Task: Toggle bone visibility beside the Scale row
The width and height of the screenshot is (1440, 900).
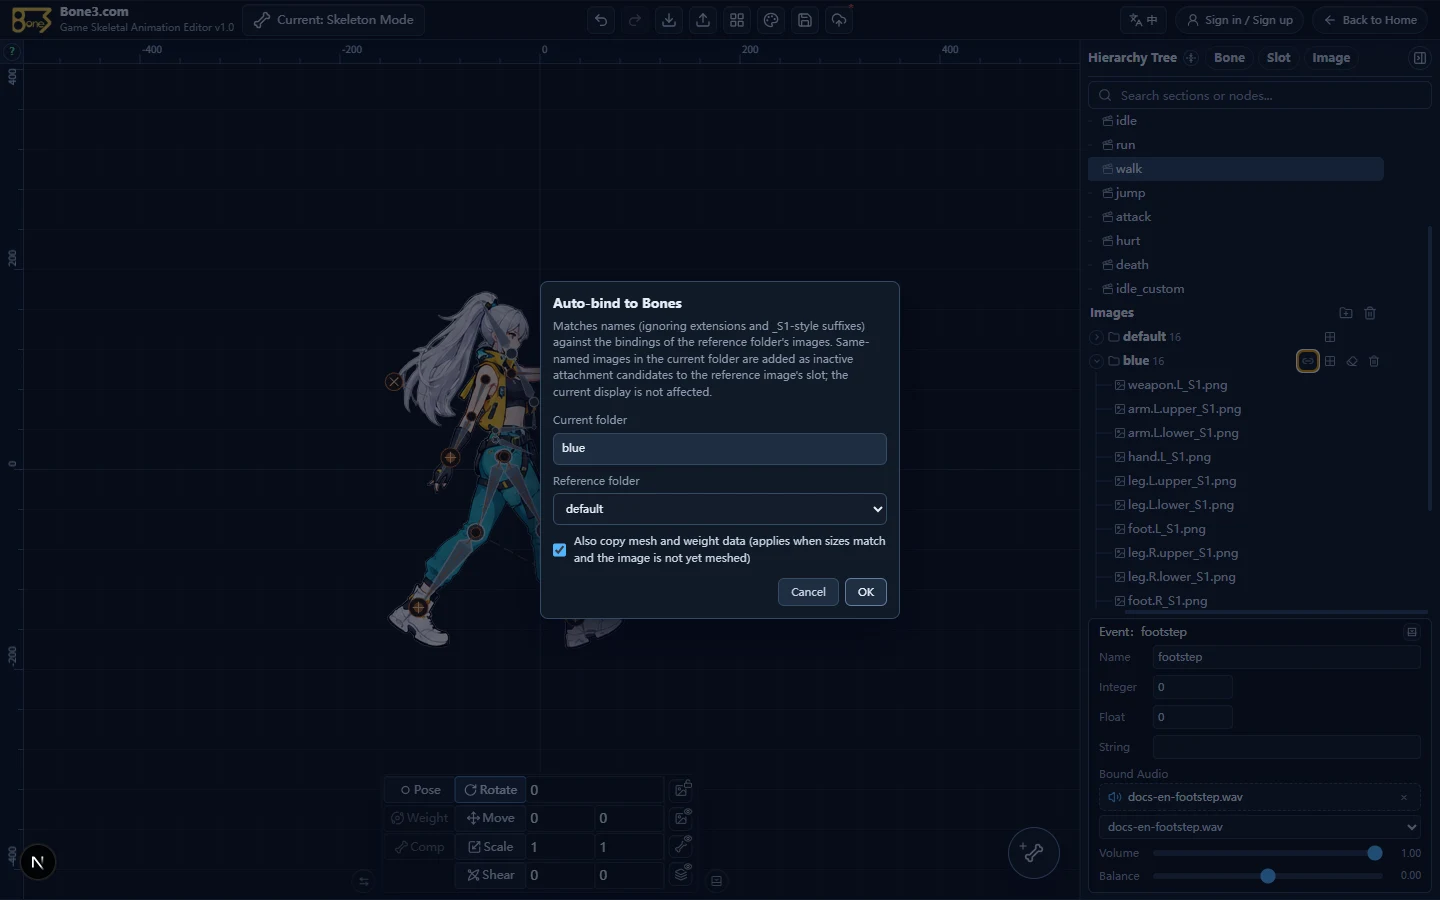Action: (x=683, y=846)
